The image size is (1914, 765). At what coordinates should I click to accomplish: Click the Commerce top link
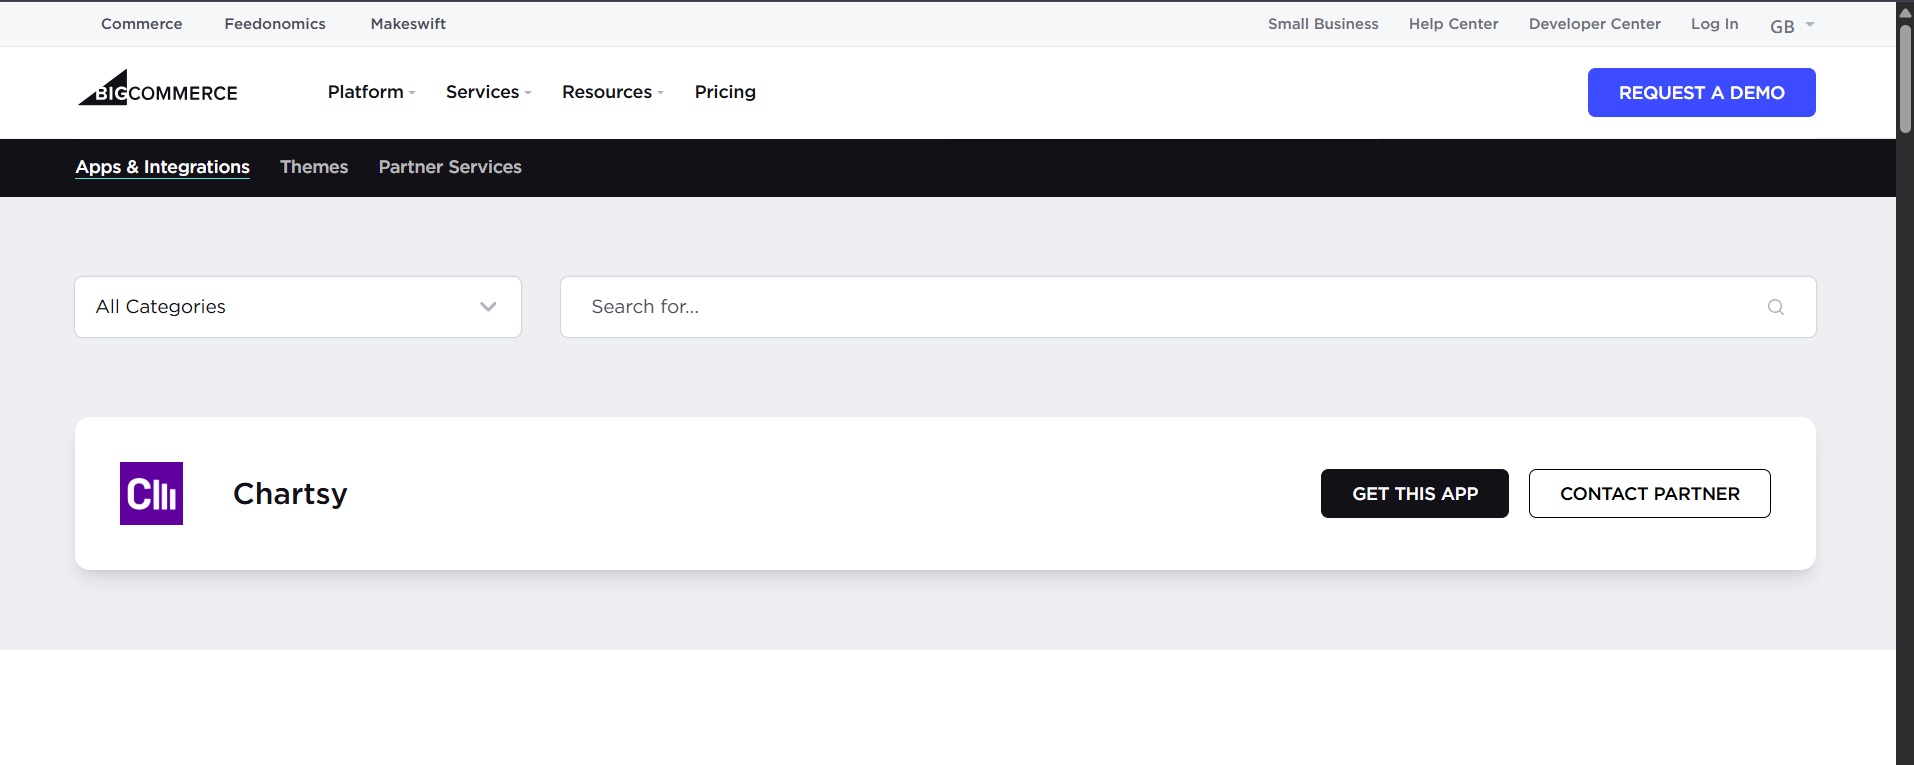click(142, 24)
